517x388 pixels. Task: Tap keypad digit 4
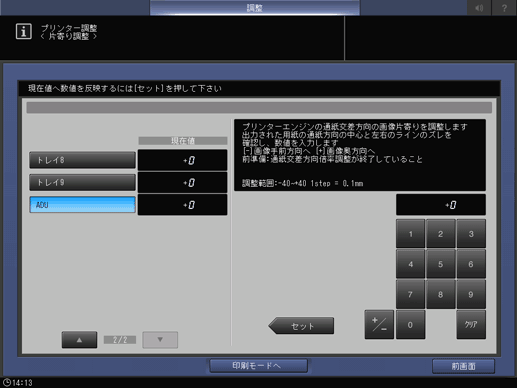pyautogui.click(x=410, y=264)
